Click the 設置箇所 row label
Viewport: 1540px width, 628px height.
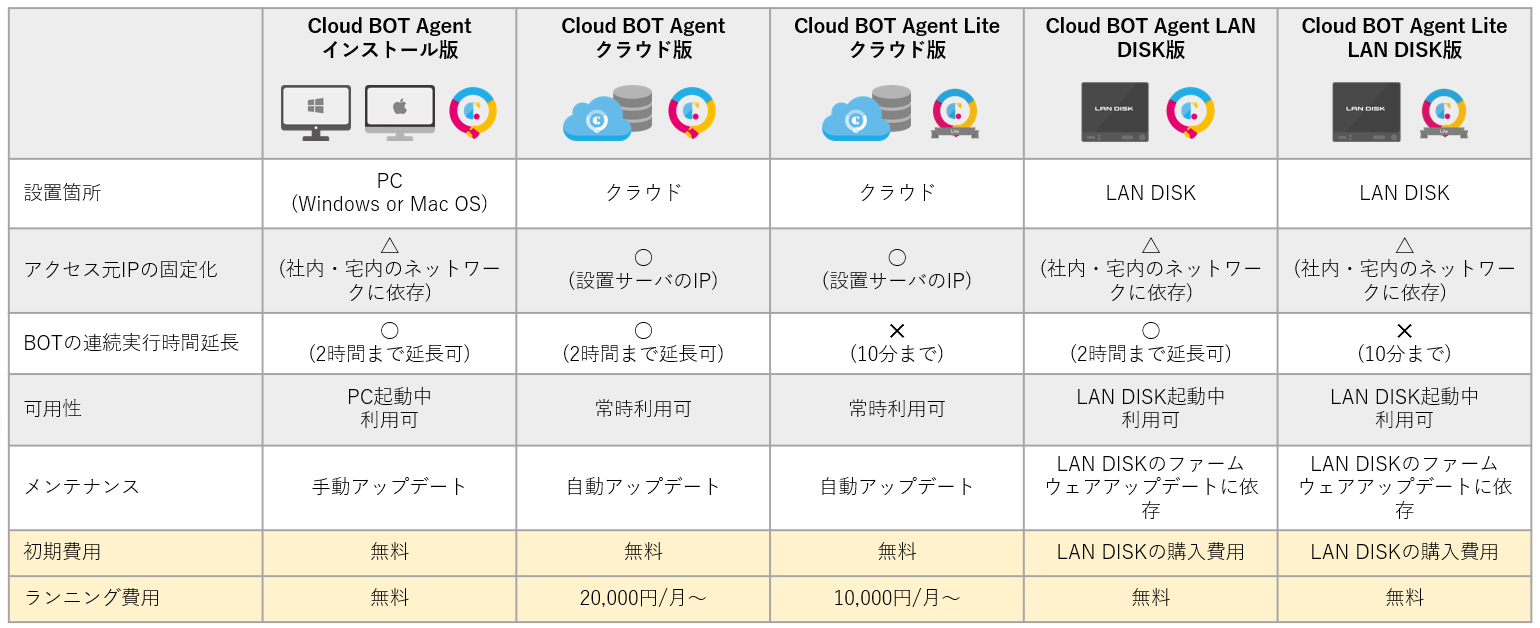tap(63, 193)
